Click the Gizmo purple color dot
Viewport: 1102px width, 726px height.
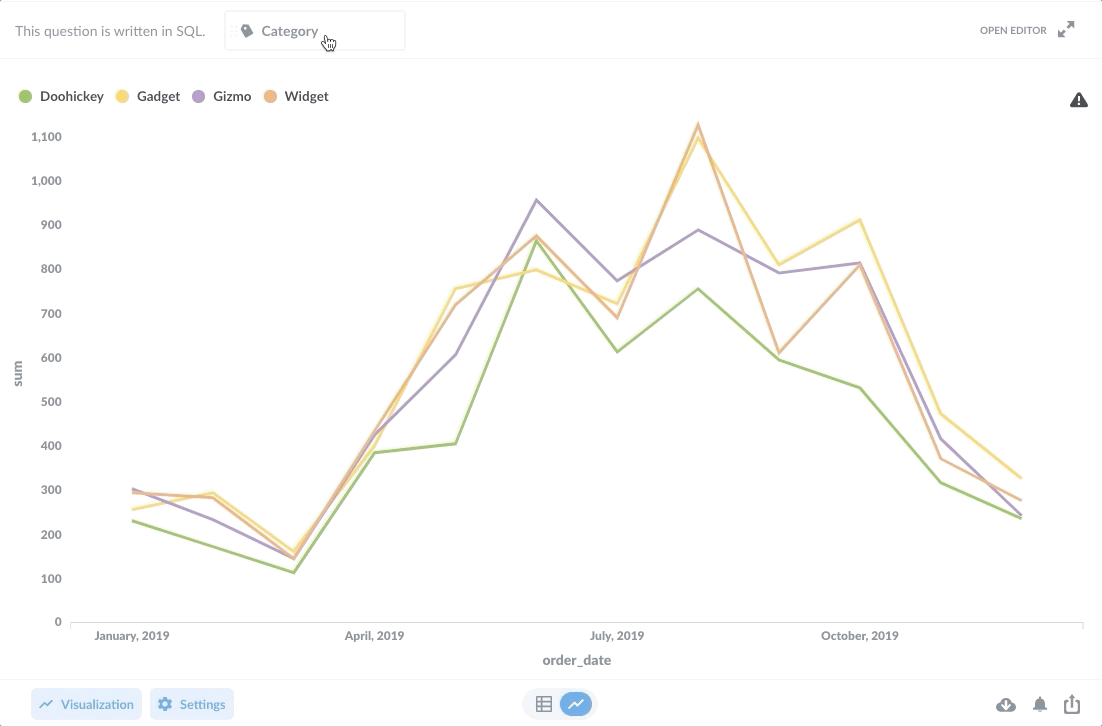(198, 97)
